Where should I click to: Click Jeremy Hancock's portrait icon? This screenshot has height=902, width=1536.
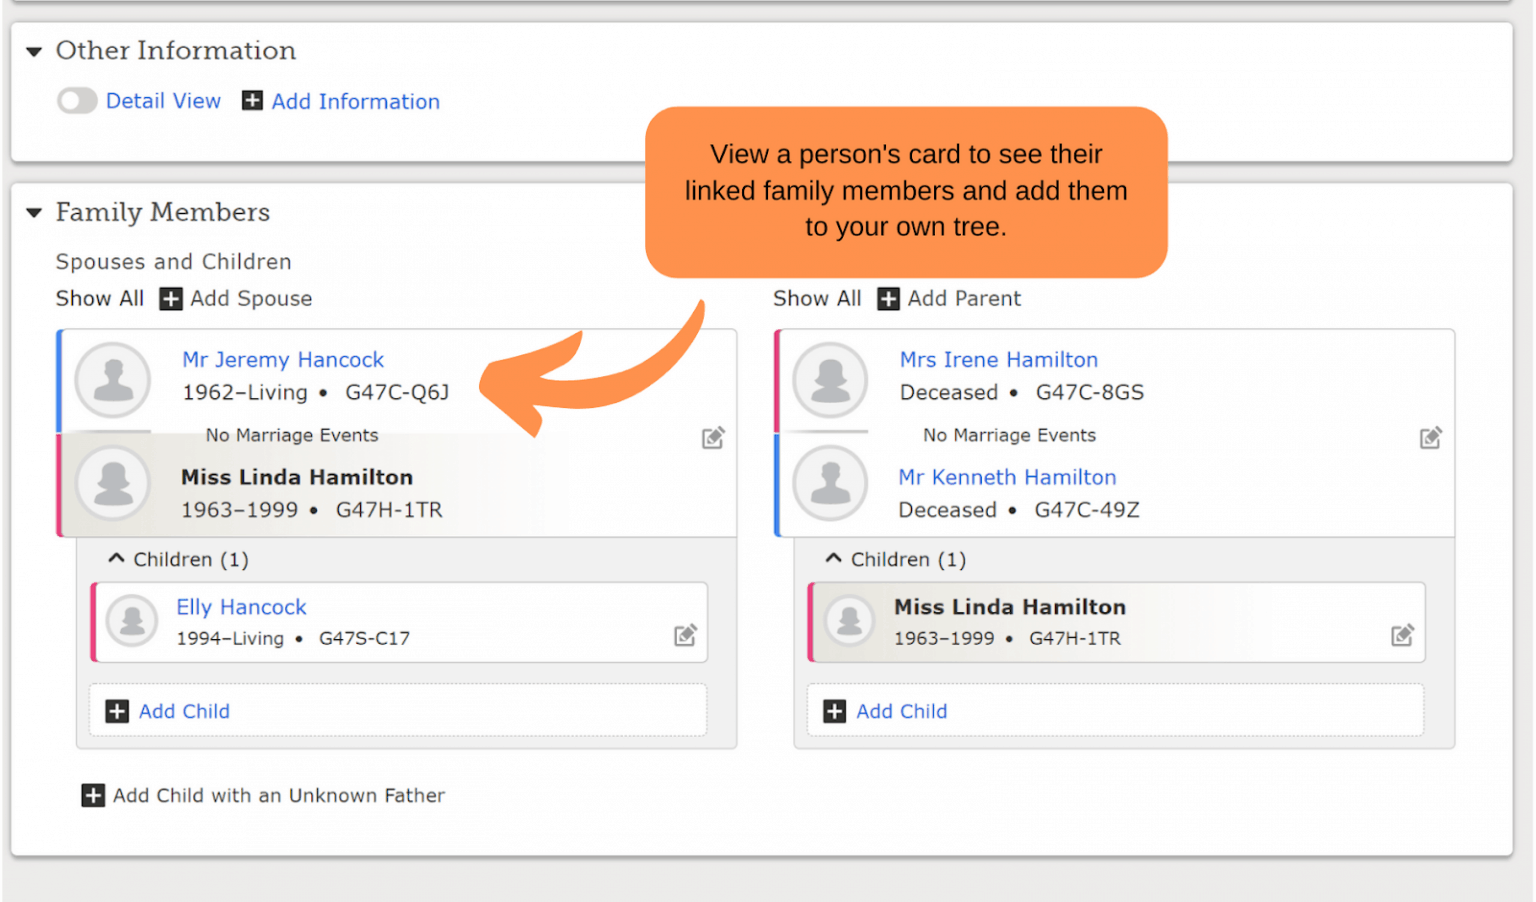[112, 380]
